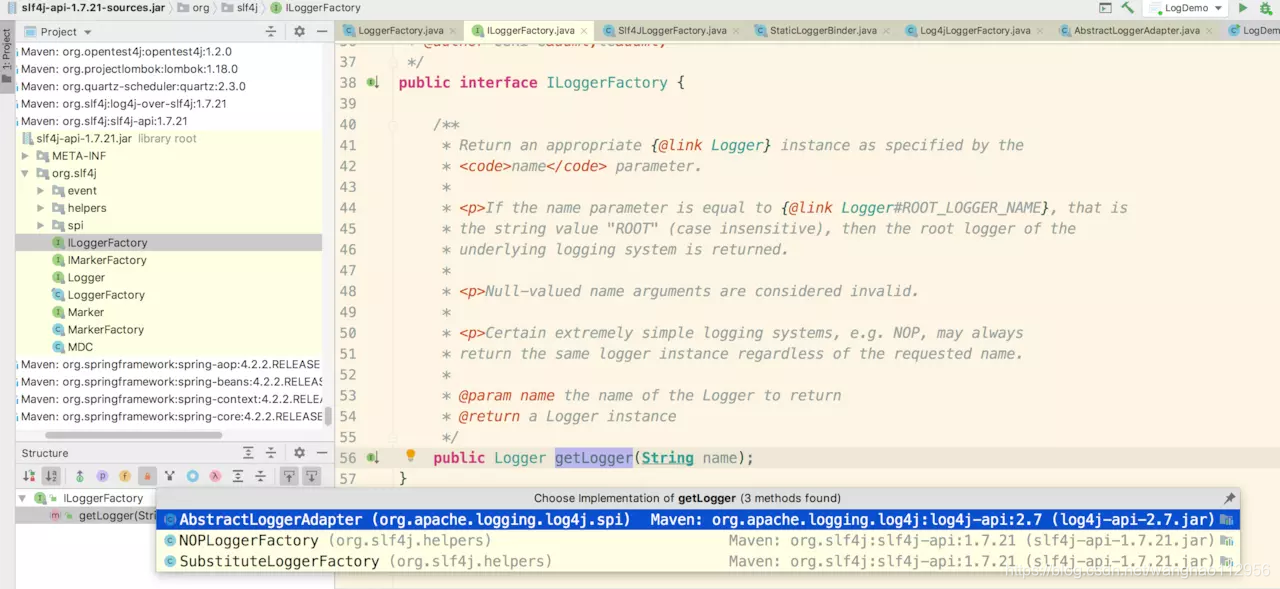Click the yellow intention bulb on line 56
The image size is (1280, 589).
pyautogui.click(x=410, y=456)
